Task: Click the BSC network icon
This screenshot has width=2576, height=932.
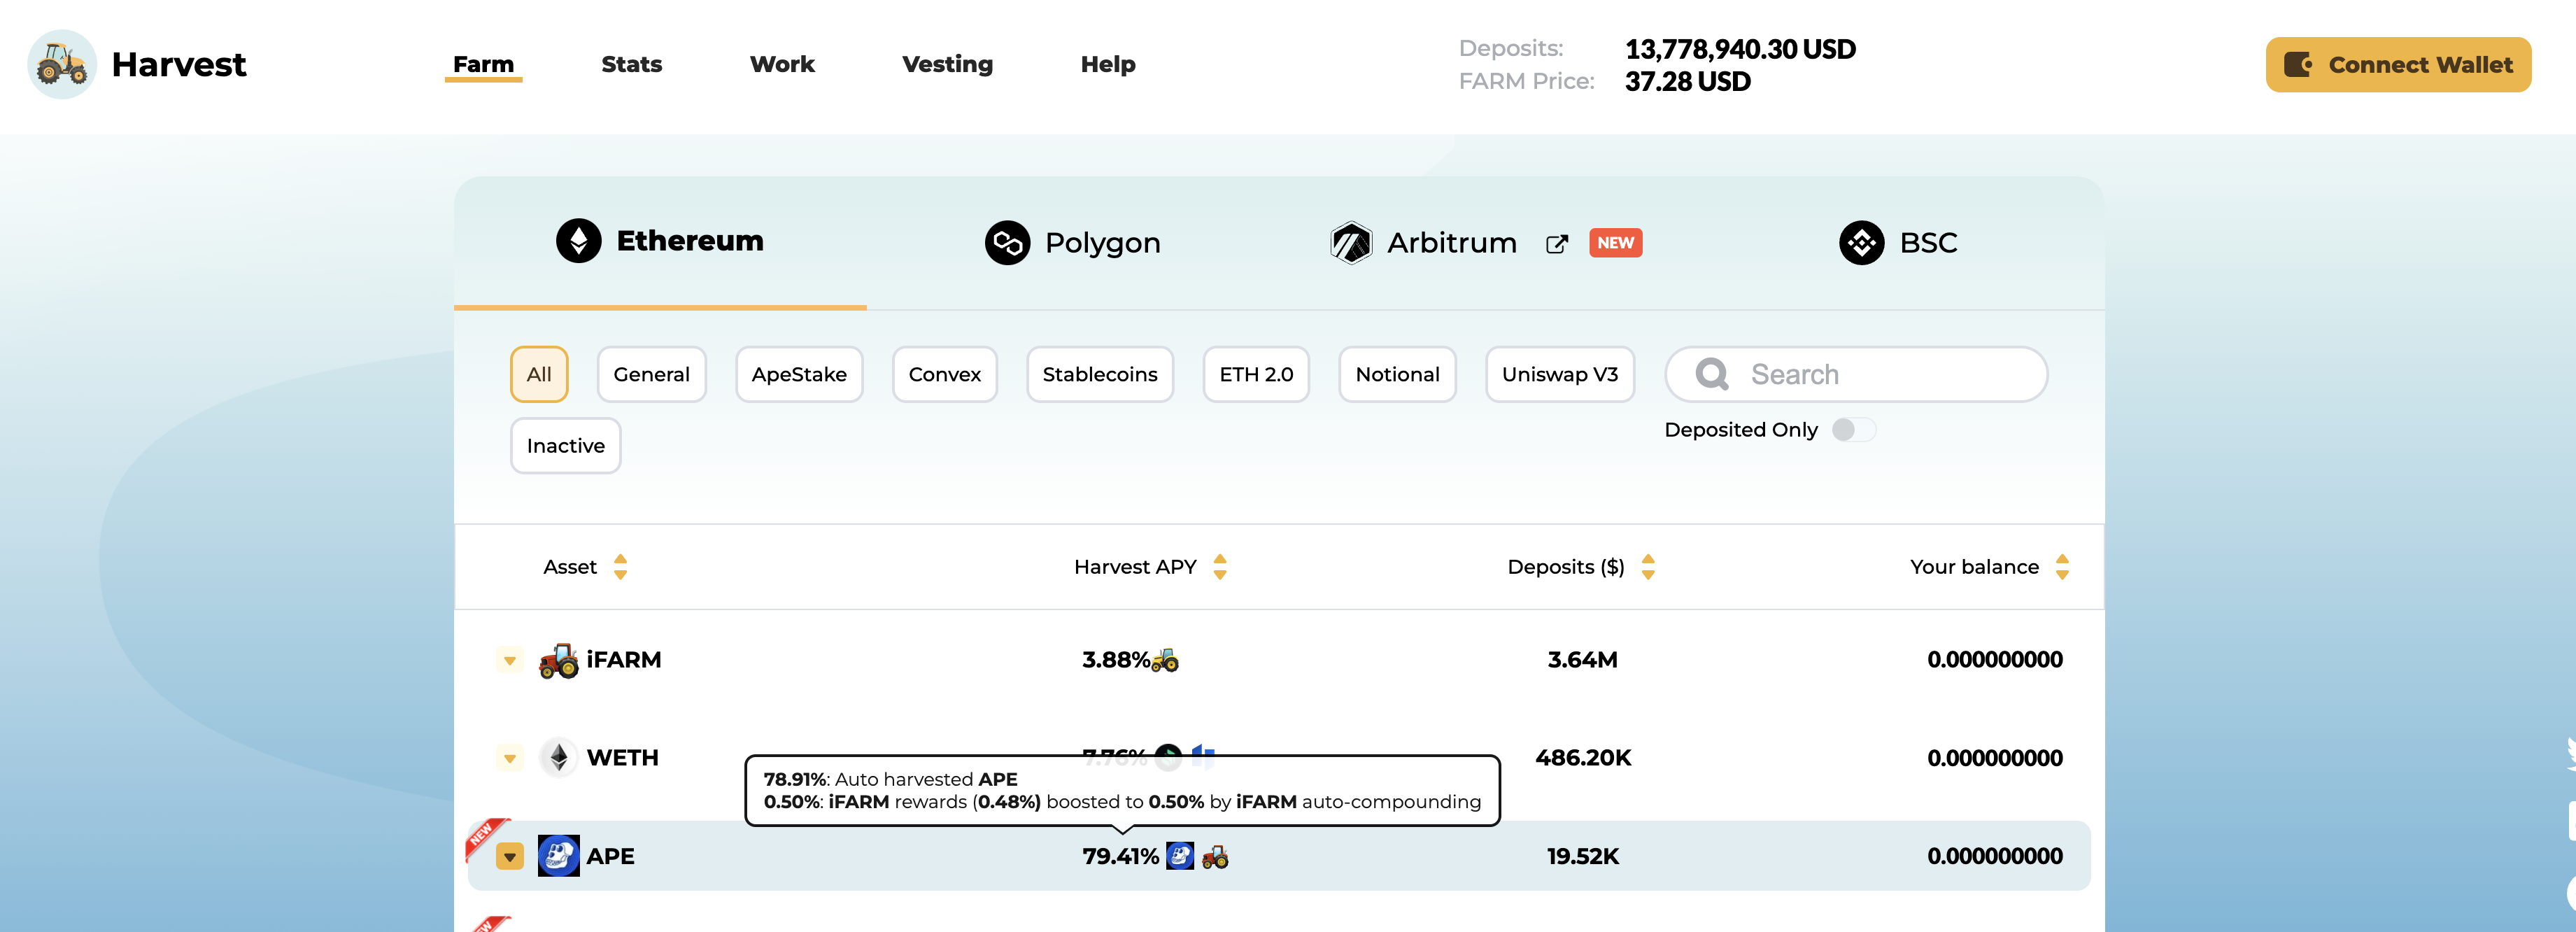Action: pos(1861,243)
